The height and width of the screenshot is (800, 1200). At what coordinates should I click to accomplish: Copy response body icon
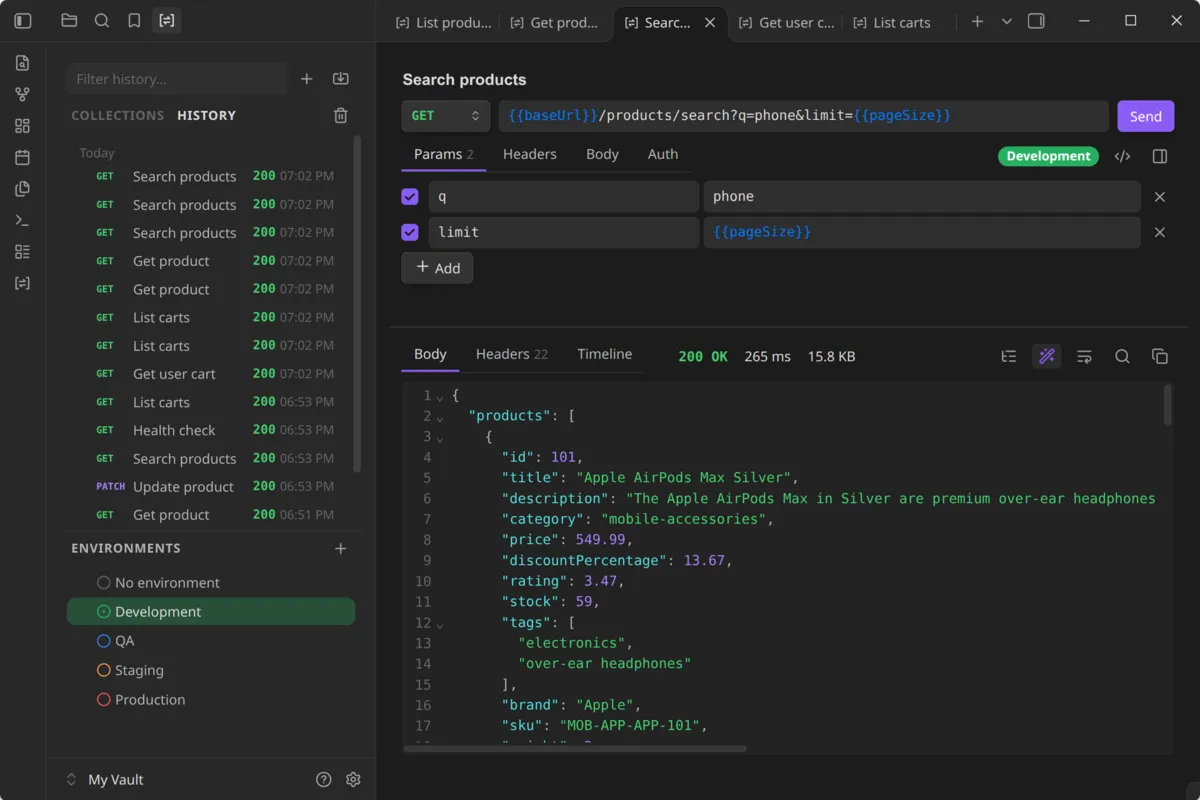(x=1160, y=357)
